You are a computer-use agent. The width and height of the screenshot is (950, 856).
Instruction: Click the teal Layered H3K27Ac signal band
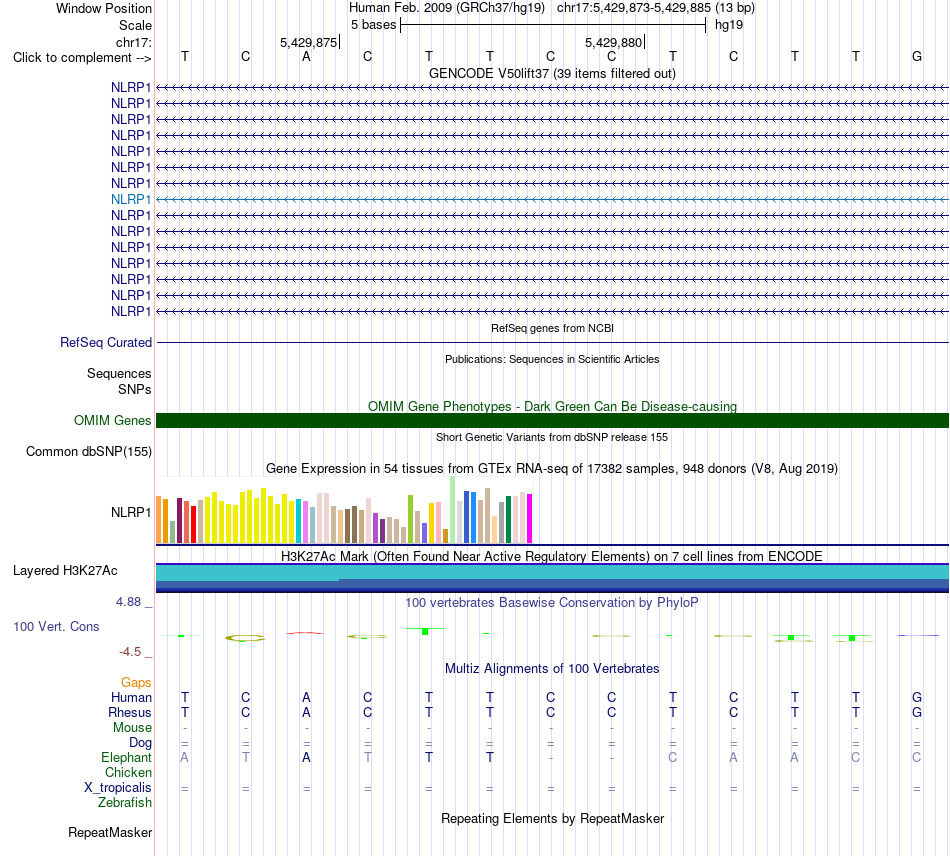tap(552, 572)
